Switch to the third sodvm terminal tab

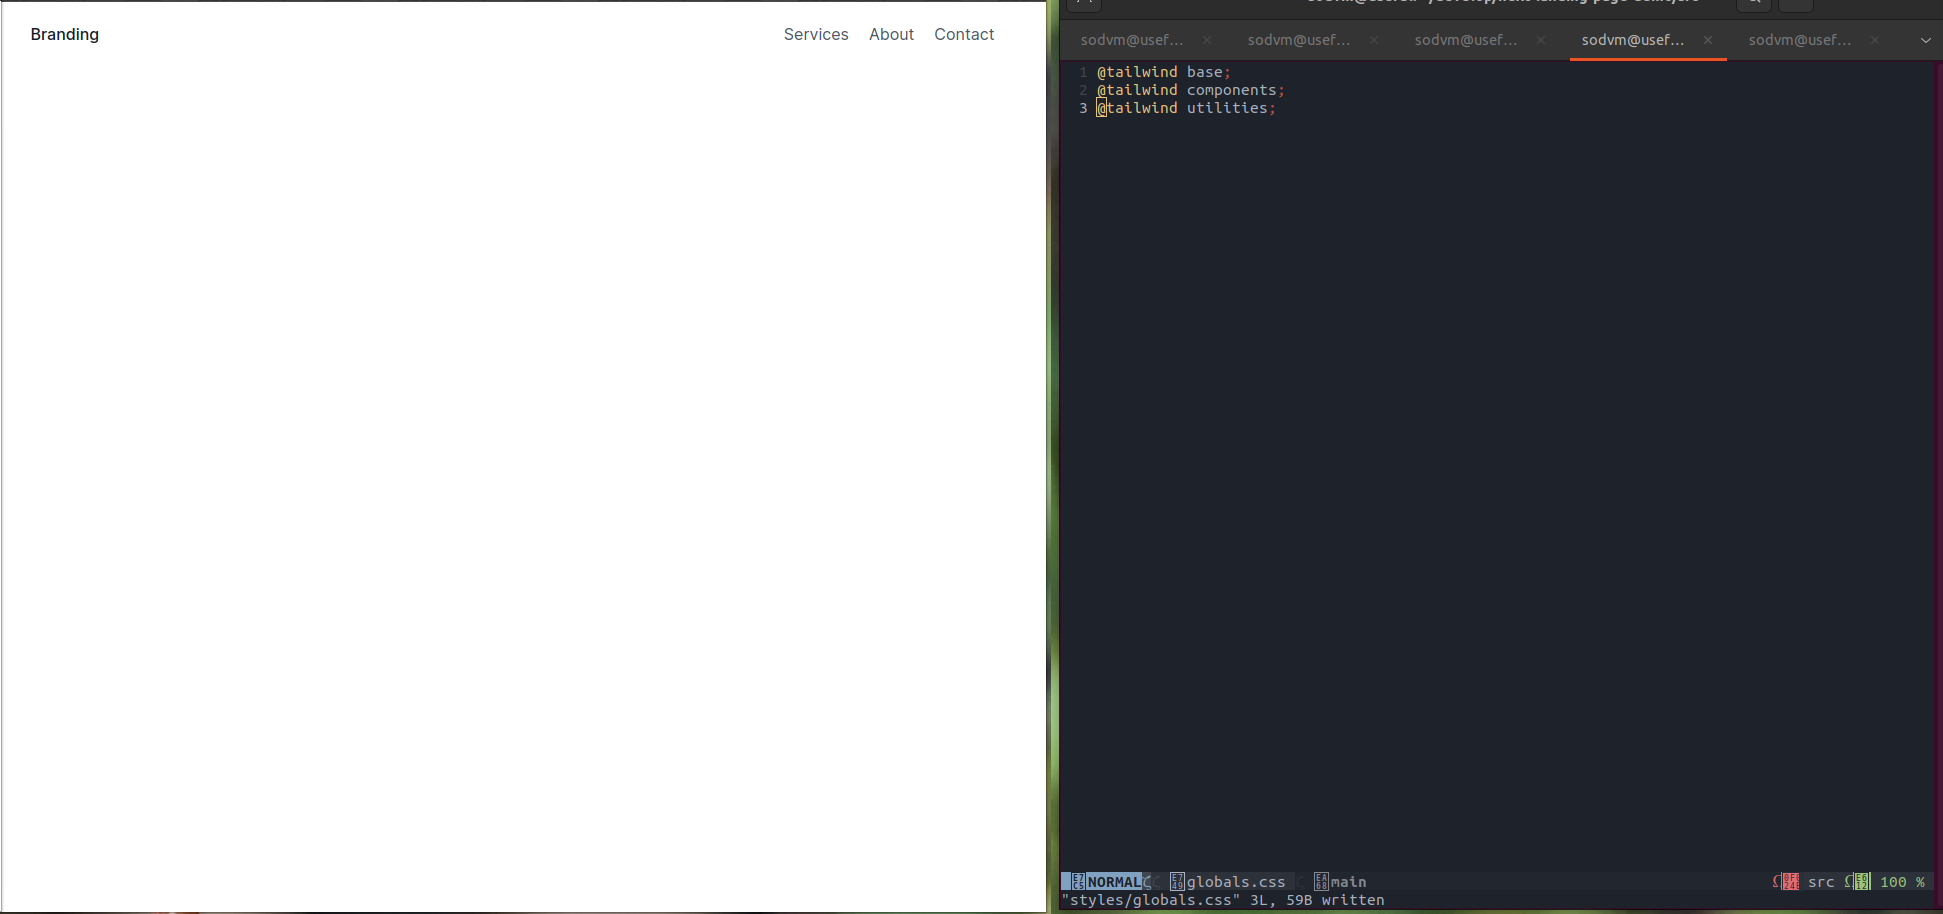[x=1466, y=40]
